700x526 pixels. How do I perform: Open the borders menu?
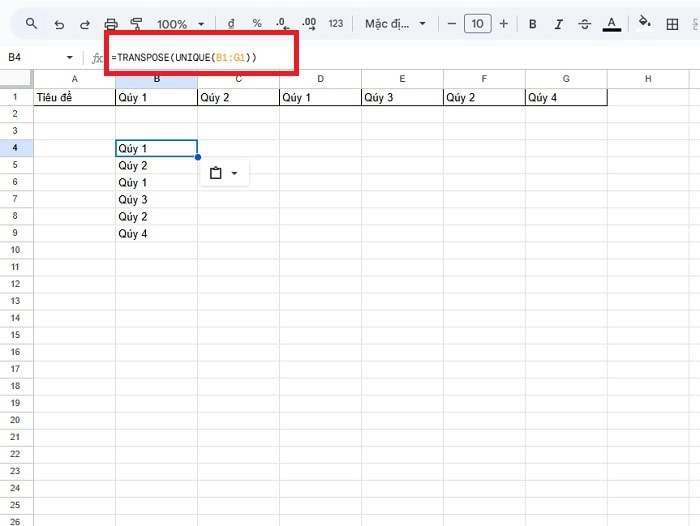(x=672, y=24)
